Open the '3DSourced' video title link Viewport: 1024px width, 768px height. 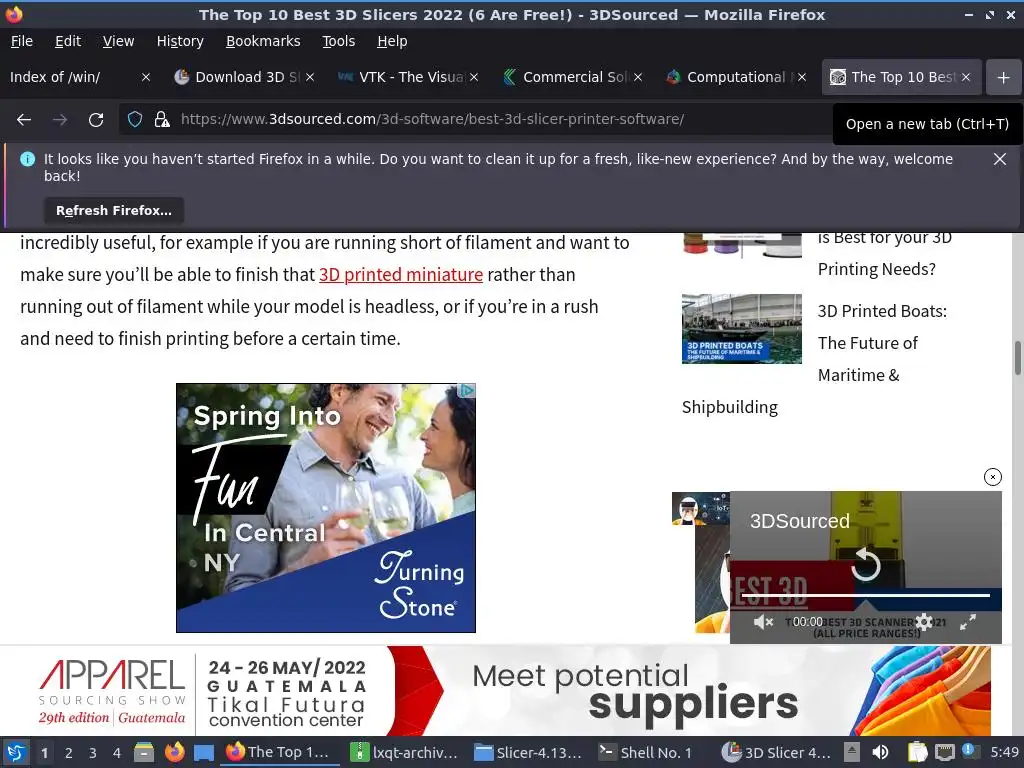(x=799, y=521)
